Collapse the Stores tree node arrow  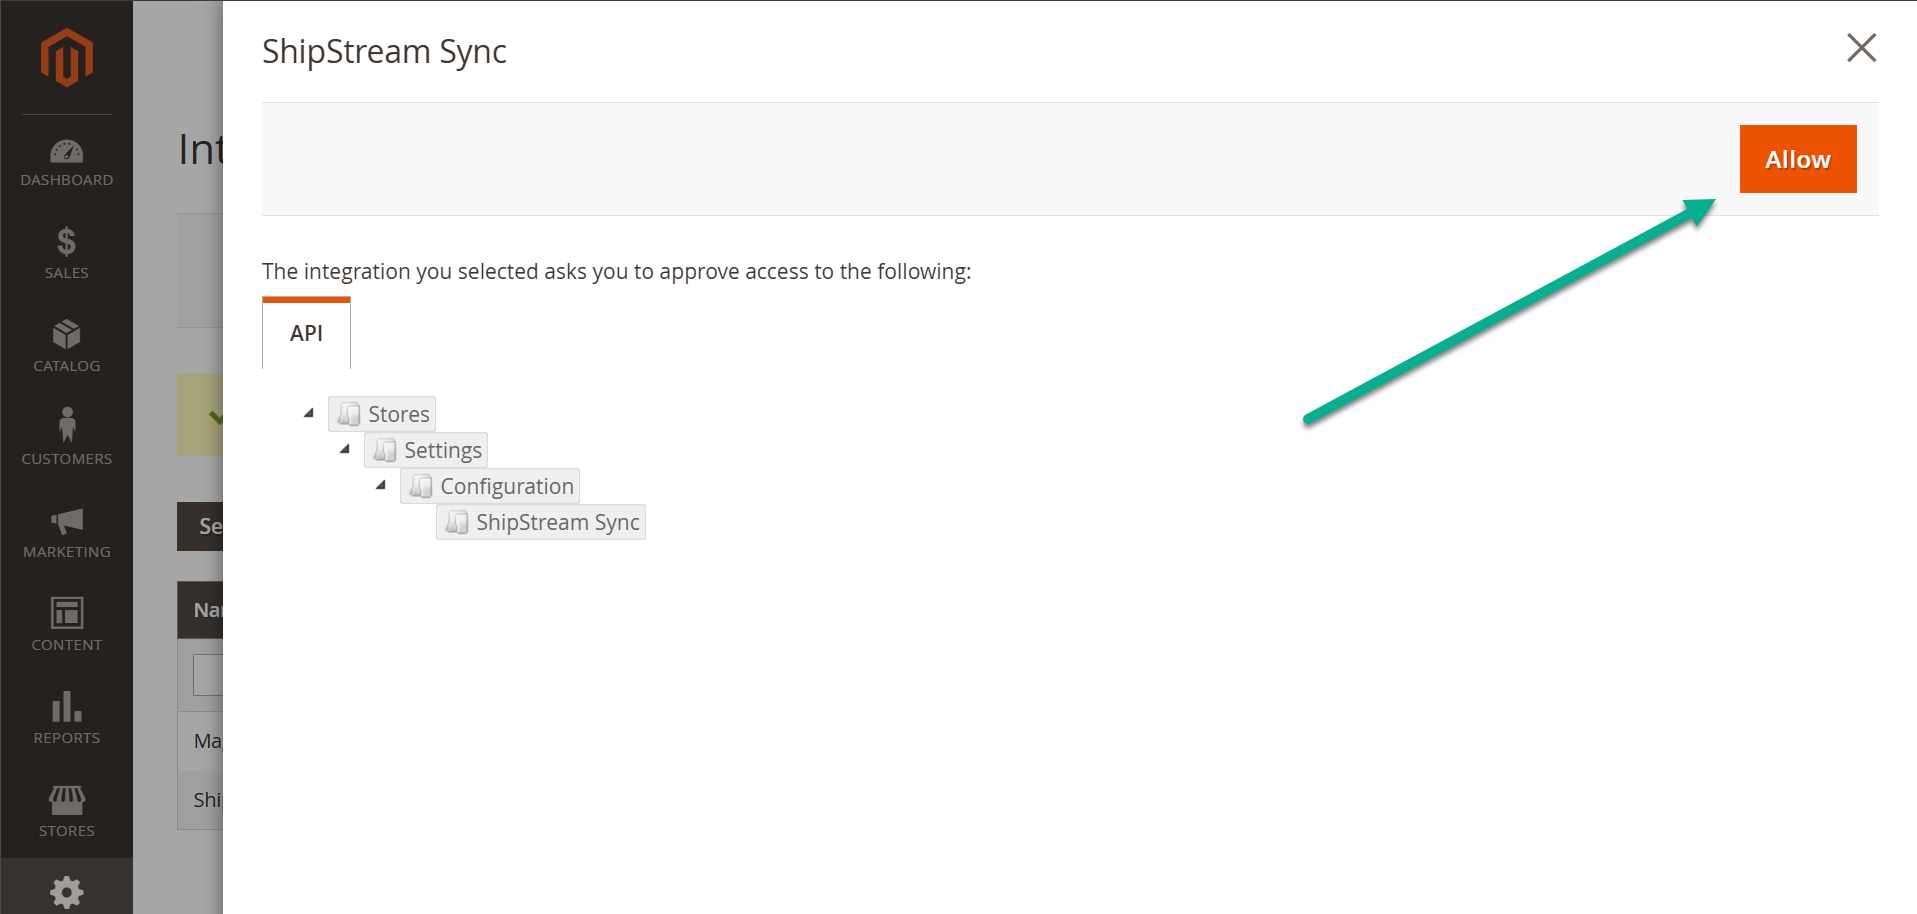pos(309,413)
